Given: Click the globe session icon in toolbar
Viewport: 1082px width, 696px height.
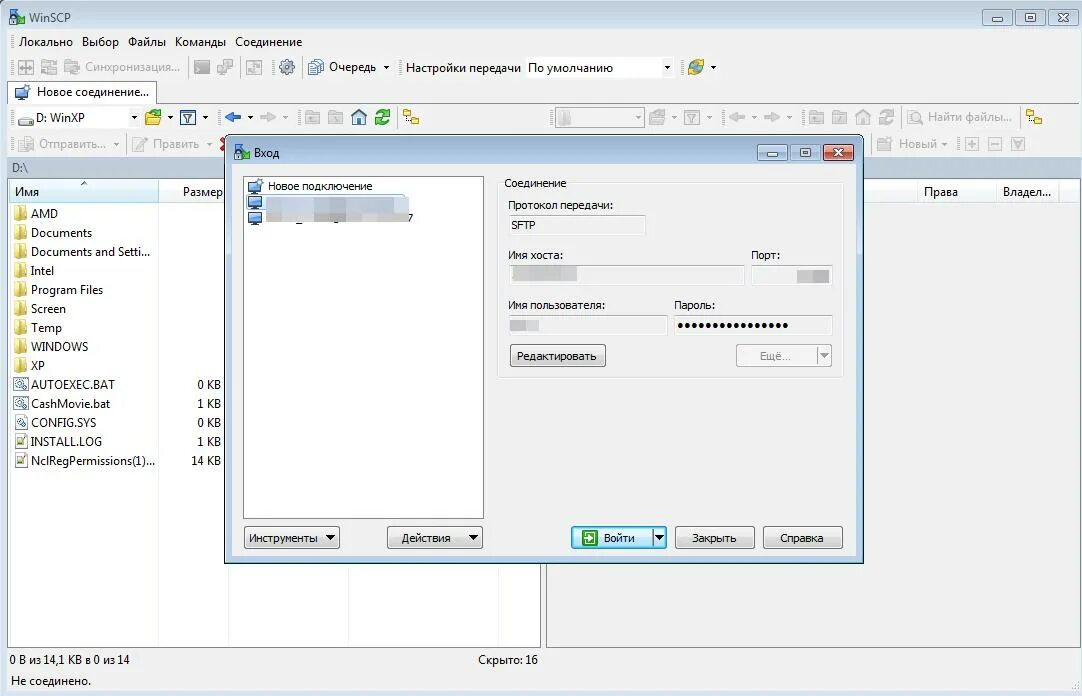Looking at the screenshot, I should [x=696, y=67].
